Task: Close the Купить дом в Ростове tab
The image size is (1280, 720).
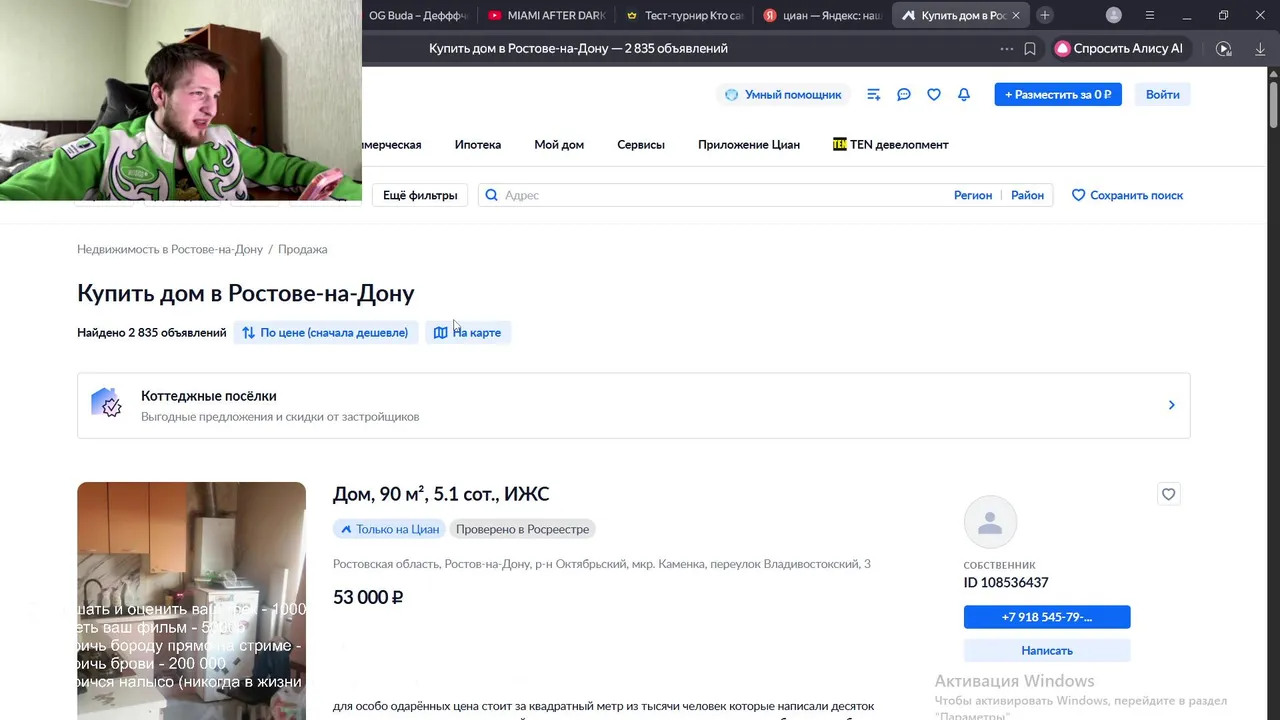Action: point(1016,15)
